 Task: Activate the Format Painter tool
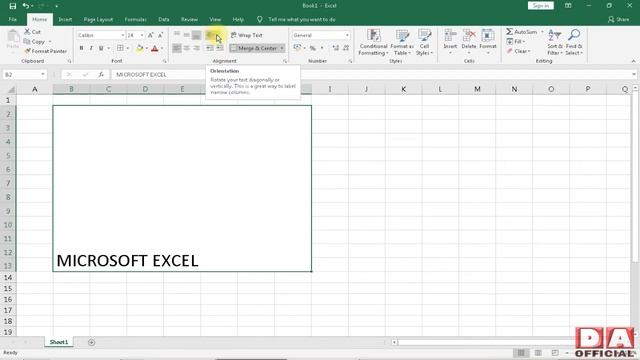45,51
